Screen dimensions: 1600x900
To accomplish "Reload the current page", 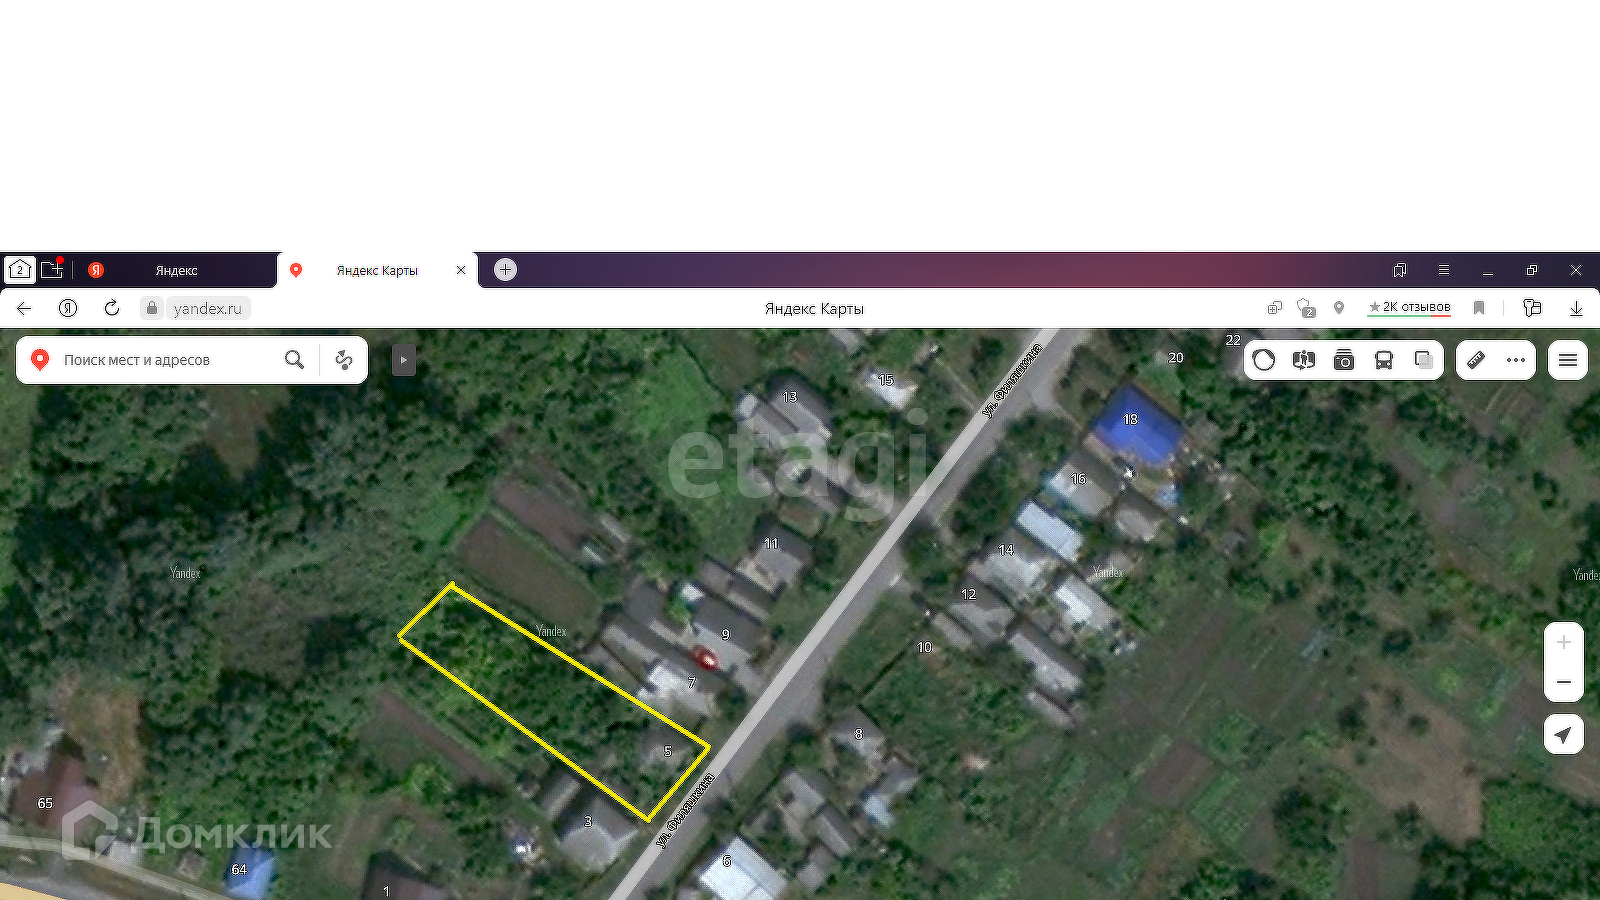I will coord(112,308).
